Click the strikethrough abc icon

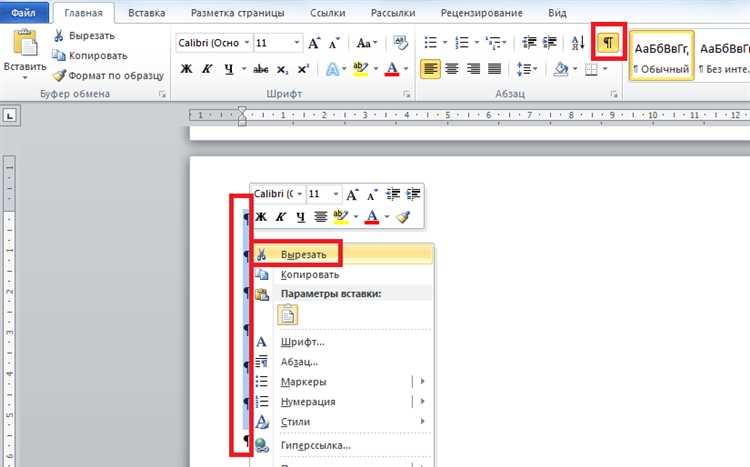tap(261, 69)
